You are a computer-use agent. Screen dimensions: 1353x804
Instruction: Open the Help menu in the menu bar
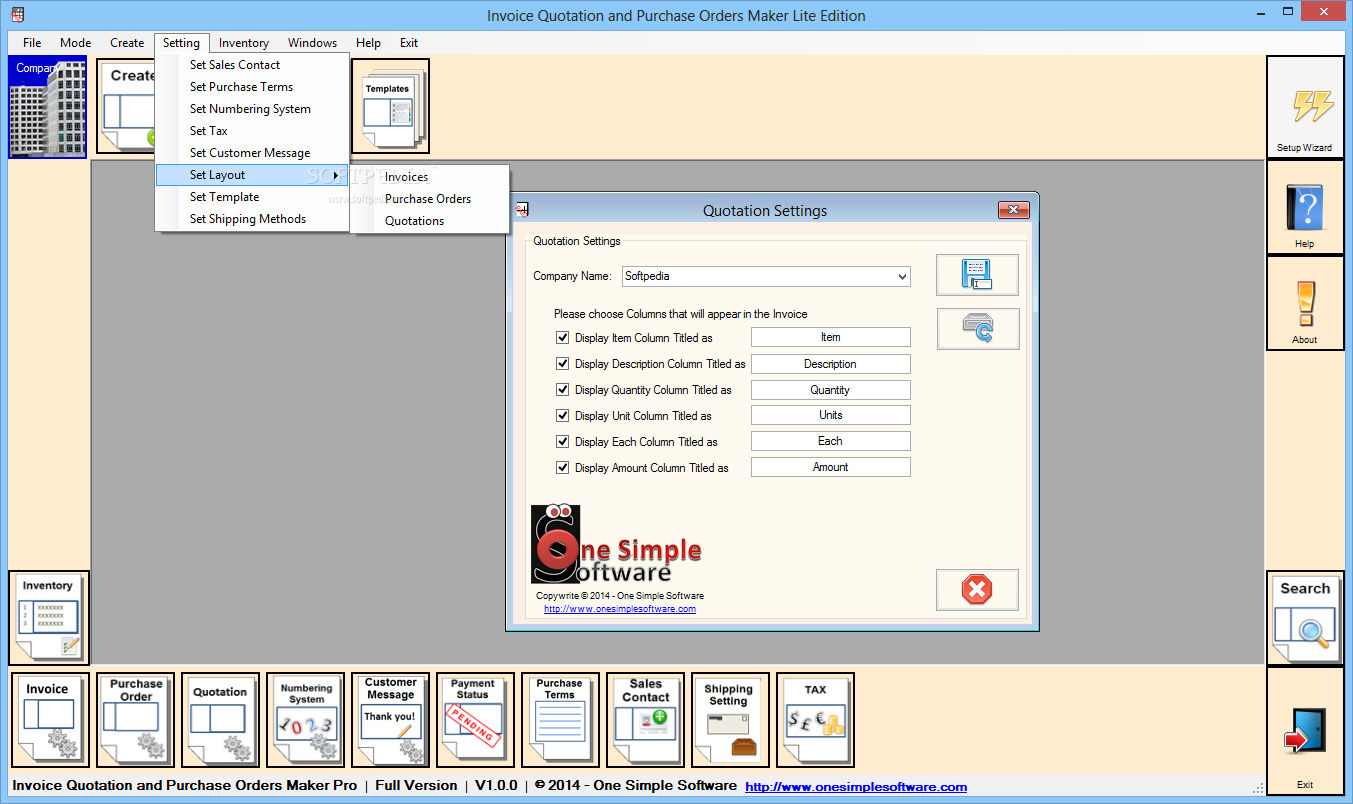tap(368, 43)
